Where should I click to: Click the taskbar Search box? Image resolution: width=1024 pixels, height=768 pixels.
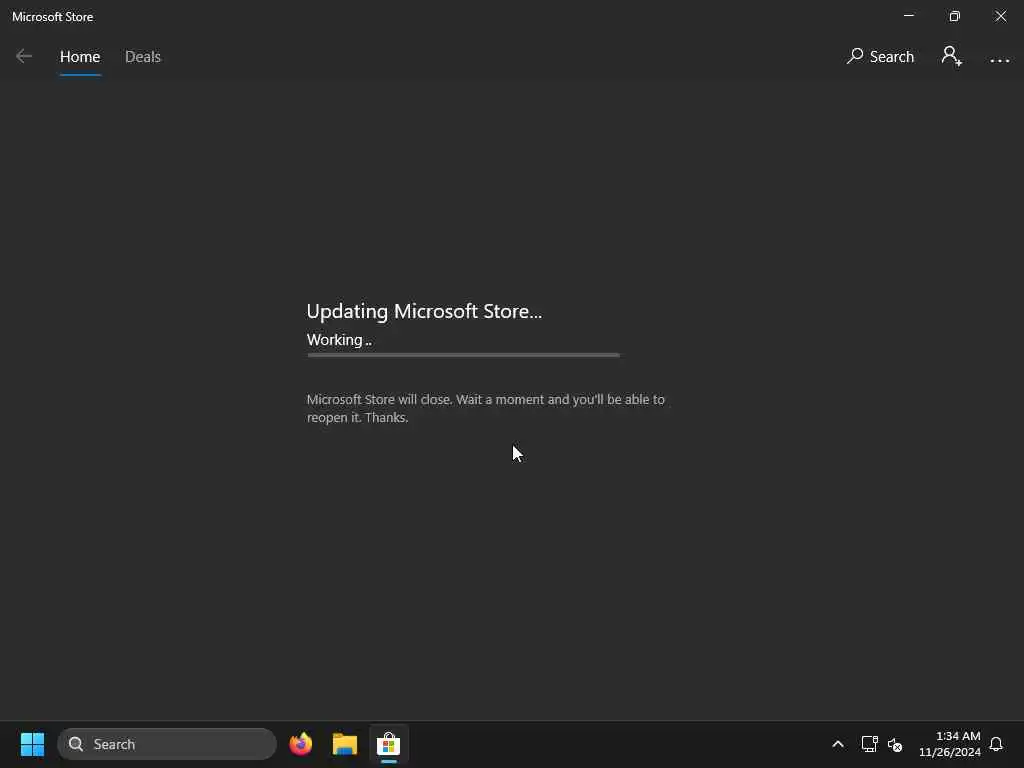(167, 744)
